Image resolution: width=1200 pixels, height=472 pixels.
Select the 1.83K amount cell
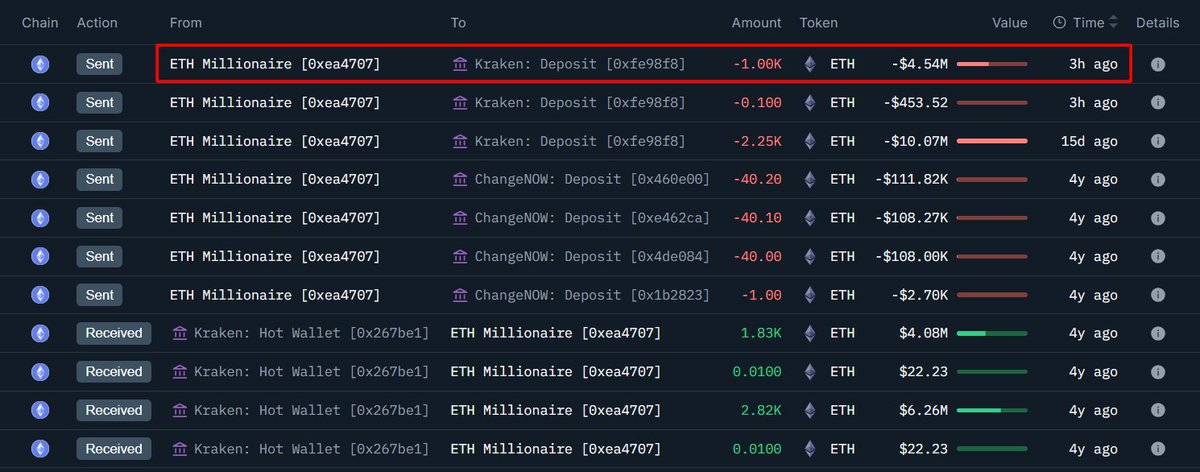point(762,333)
